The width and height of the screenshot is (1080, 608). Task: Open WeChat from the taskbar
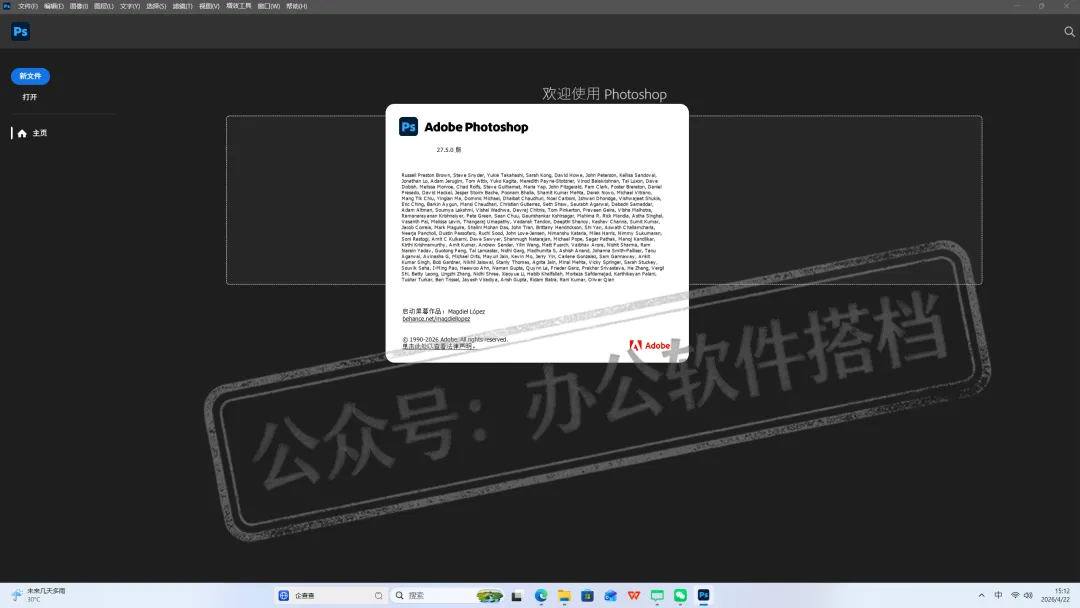coord(681,596)
